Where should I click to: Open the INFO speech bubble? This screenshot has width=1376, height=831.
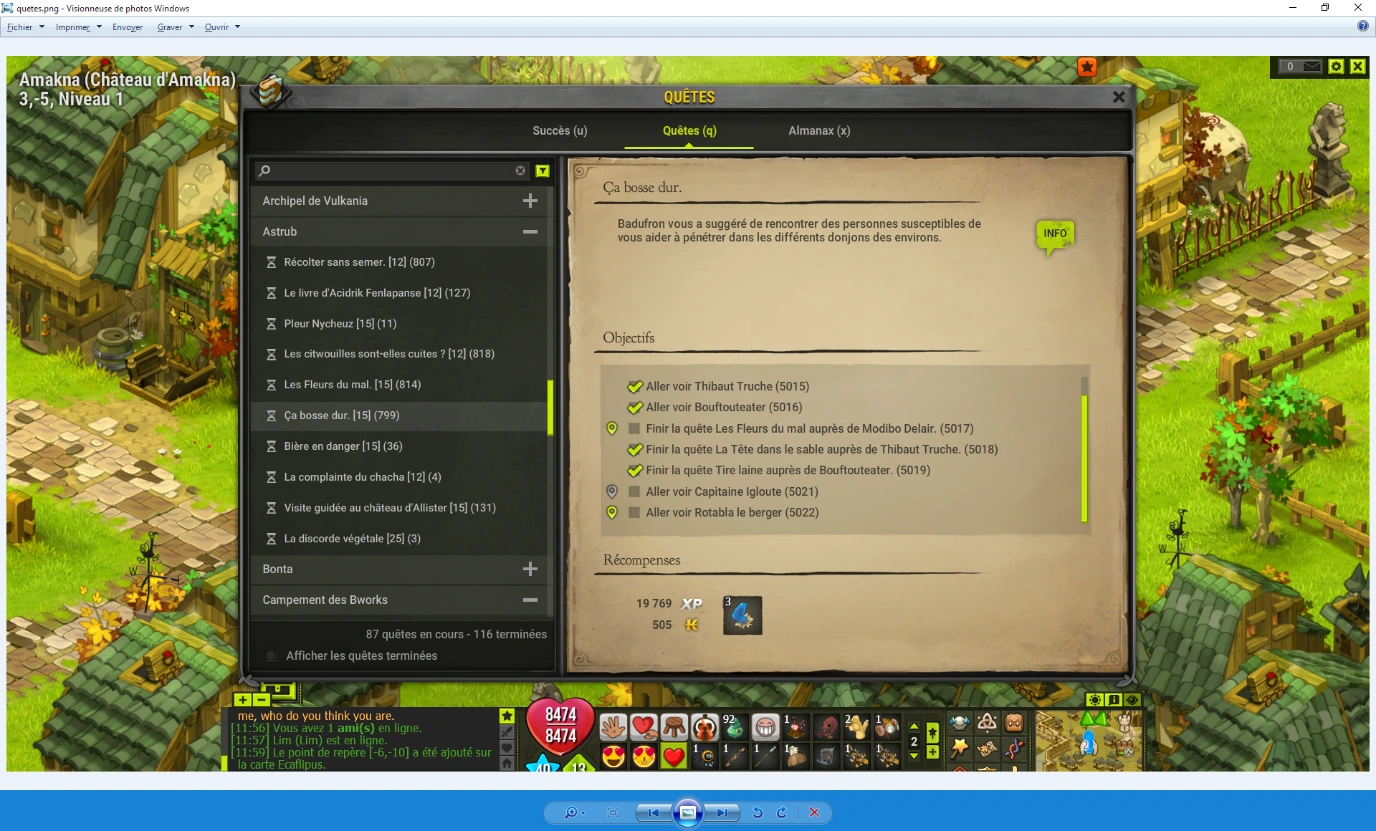pyautogui.click(x=1055, y=236)
